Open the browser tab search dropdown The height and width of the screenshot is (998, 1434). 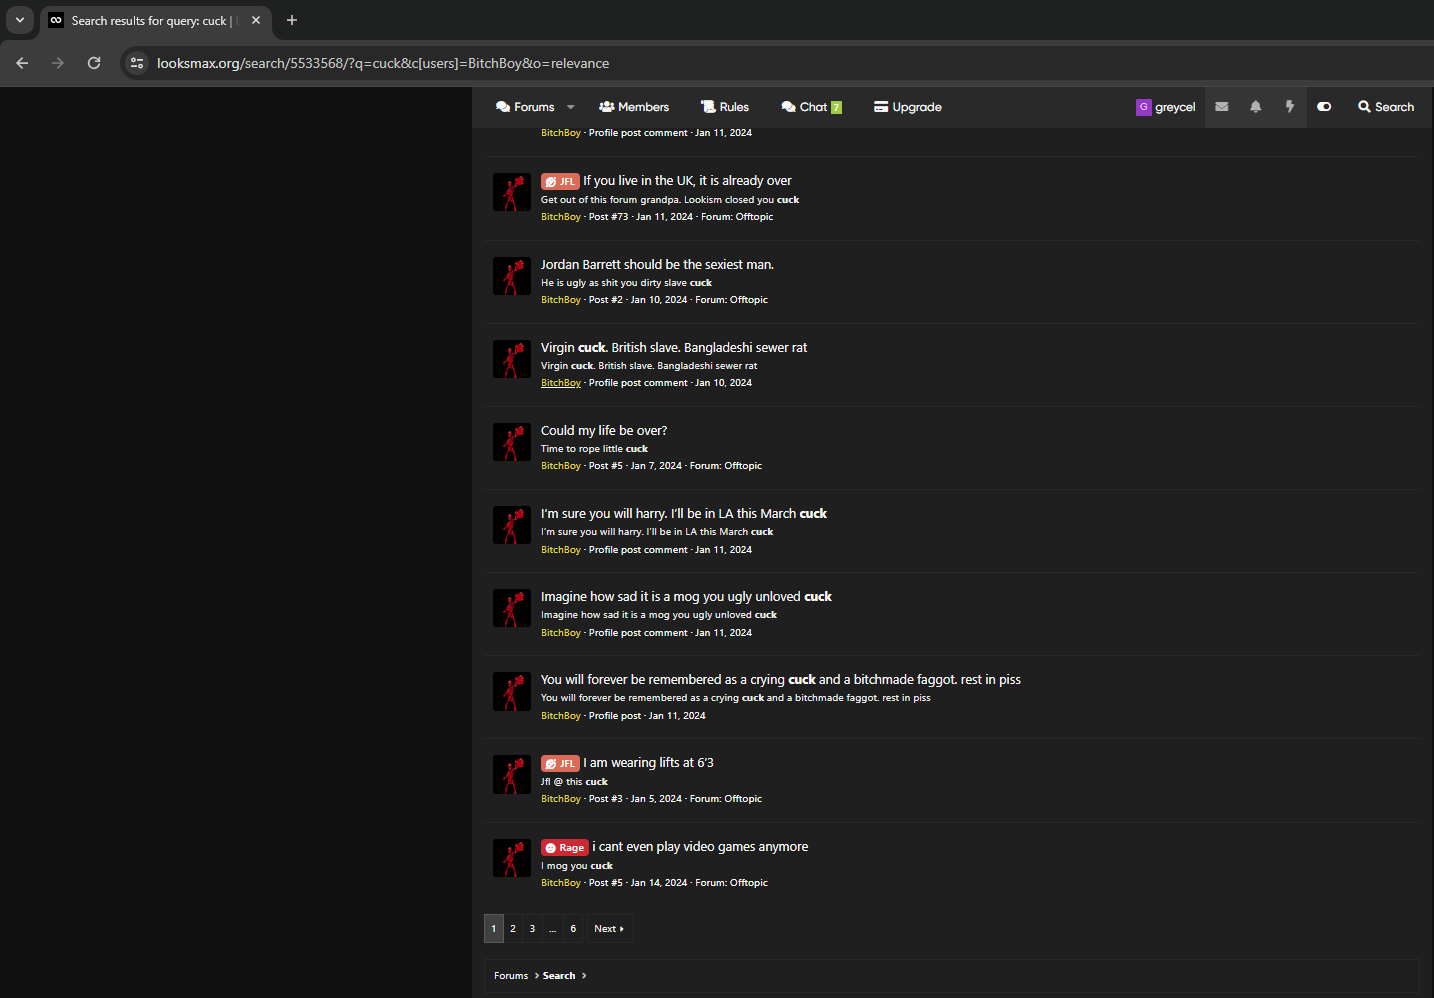(20, 20)
